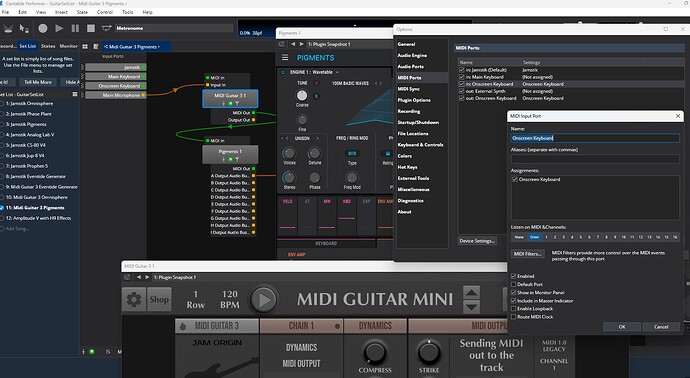Open the grid view icon near Monitor tab
The width and height of the screenshot is (690, 378).
85,46
